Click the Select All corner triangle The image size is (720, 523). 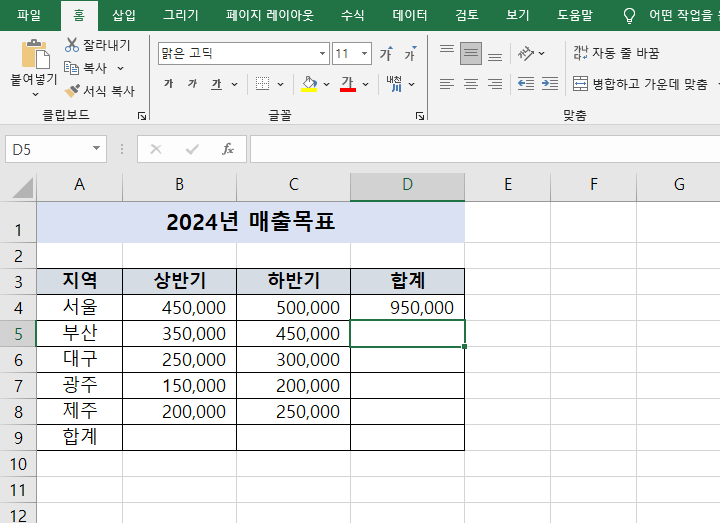point(22,187)
